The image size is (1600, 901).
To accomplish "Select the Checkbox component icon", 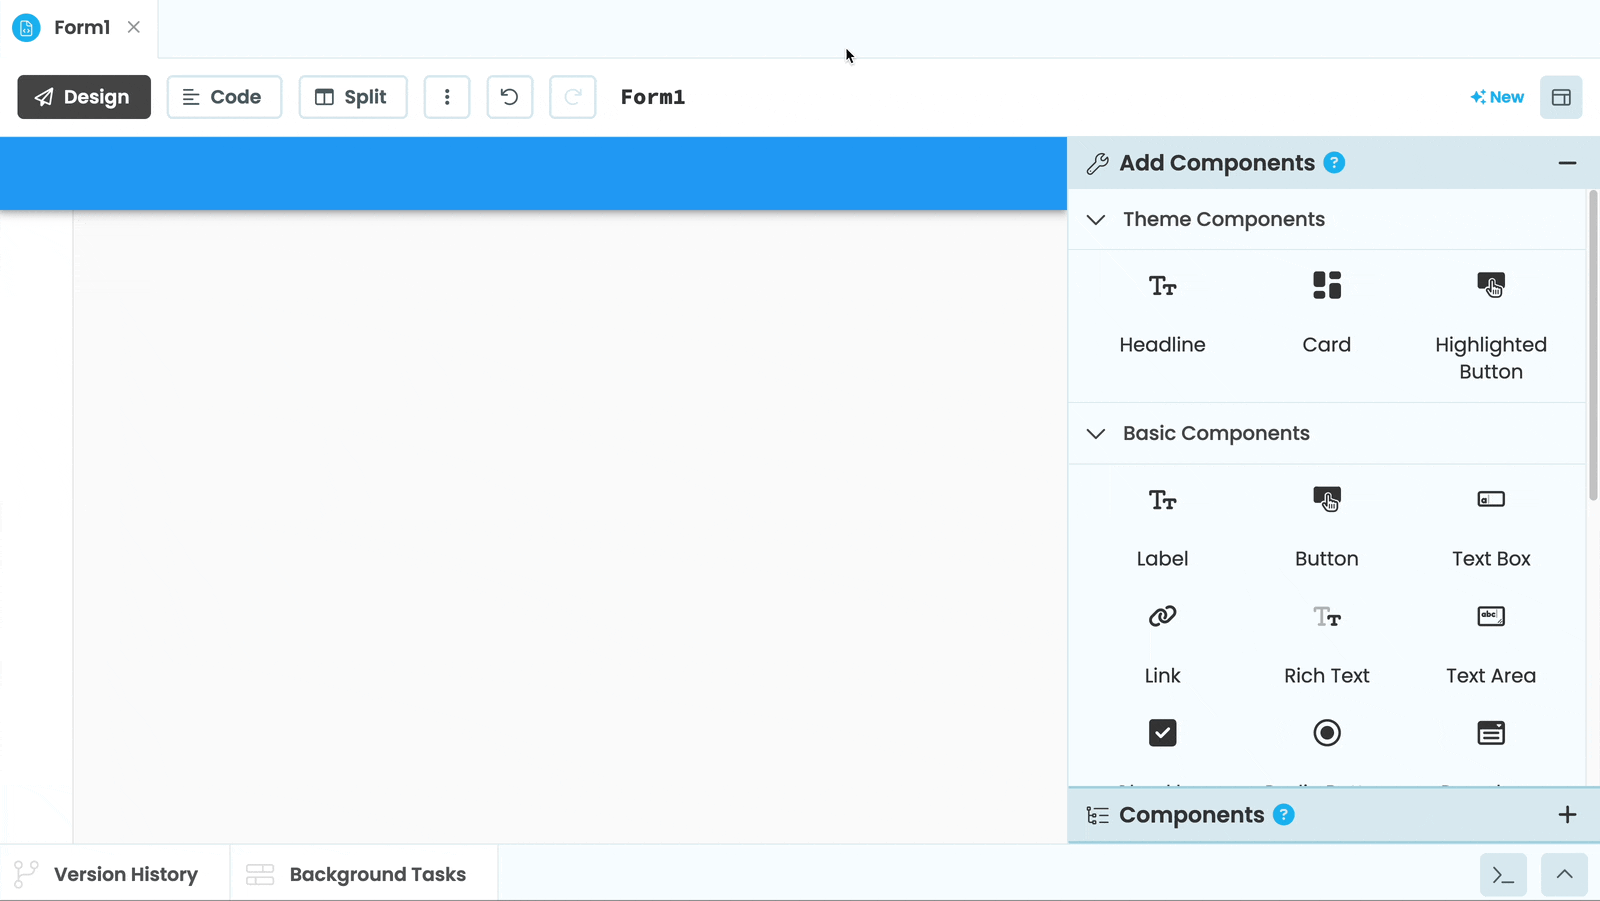I will click(1162, 732).
